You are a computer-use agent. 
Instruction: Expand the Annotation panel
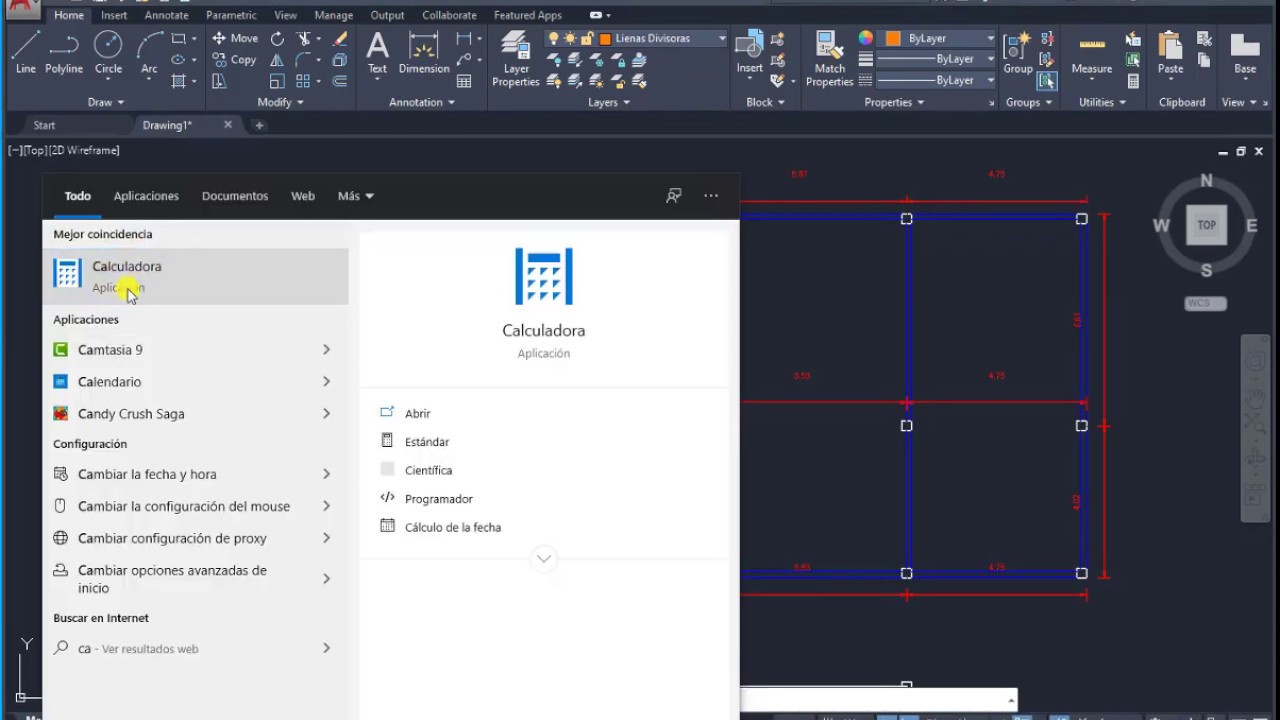[421, 102]
